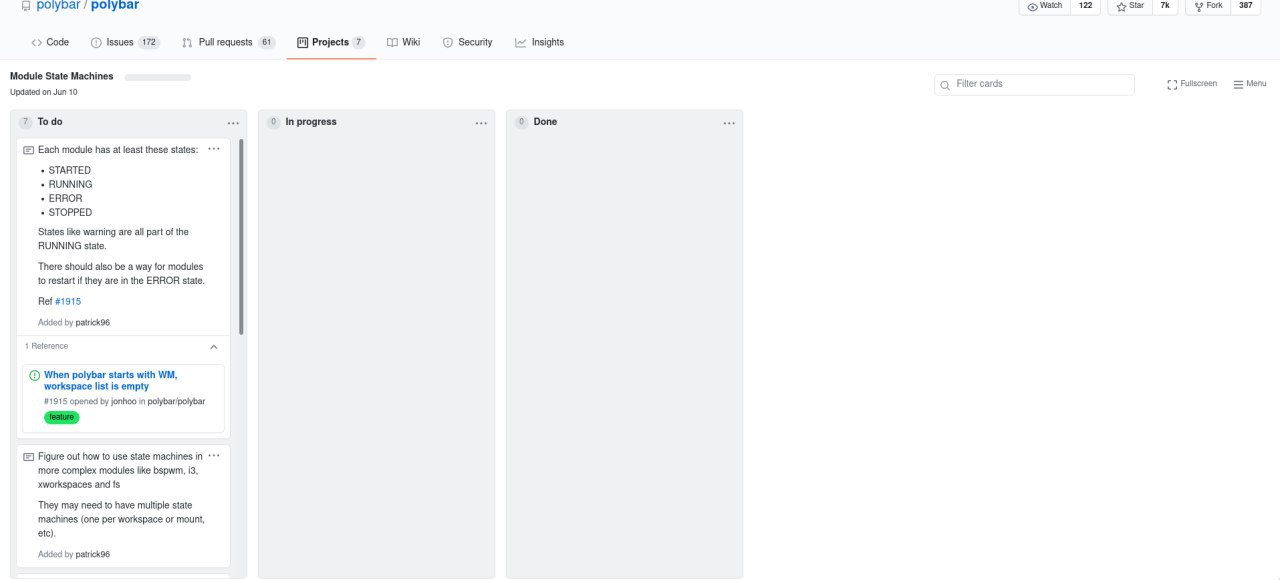Click the 'In progress' column title

(311, 122)
